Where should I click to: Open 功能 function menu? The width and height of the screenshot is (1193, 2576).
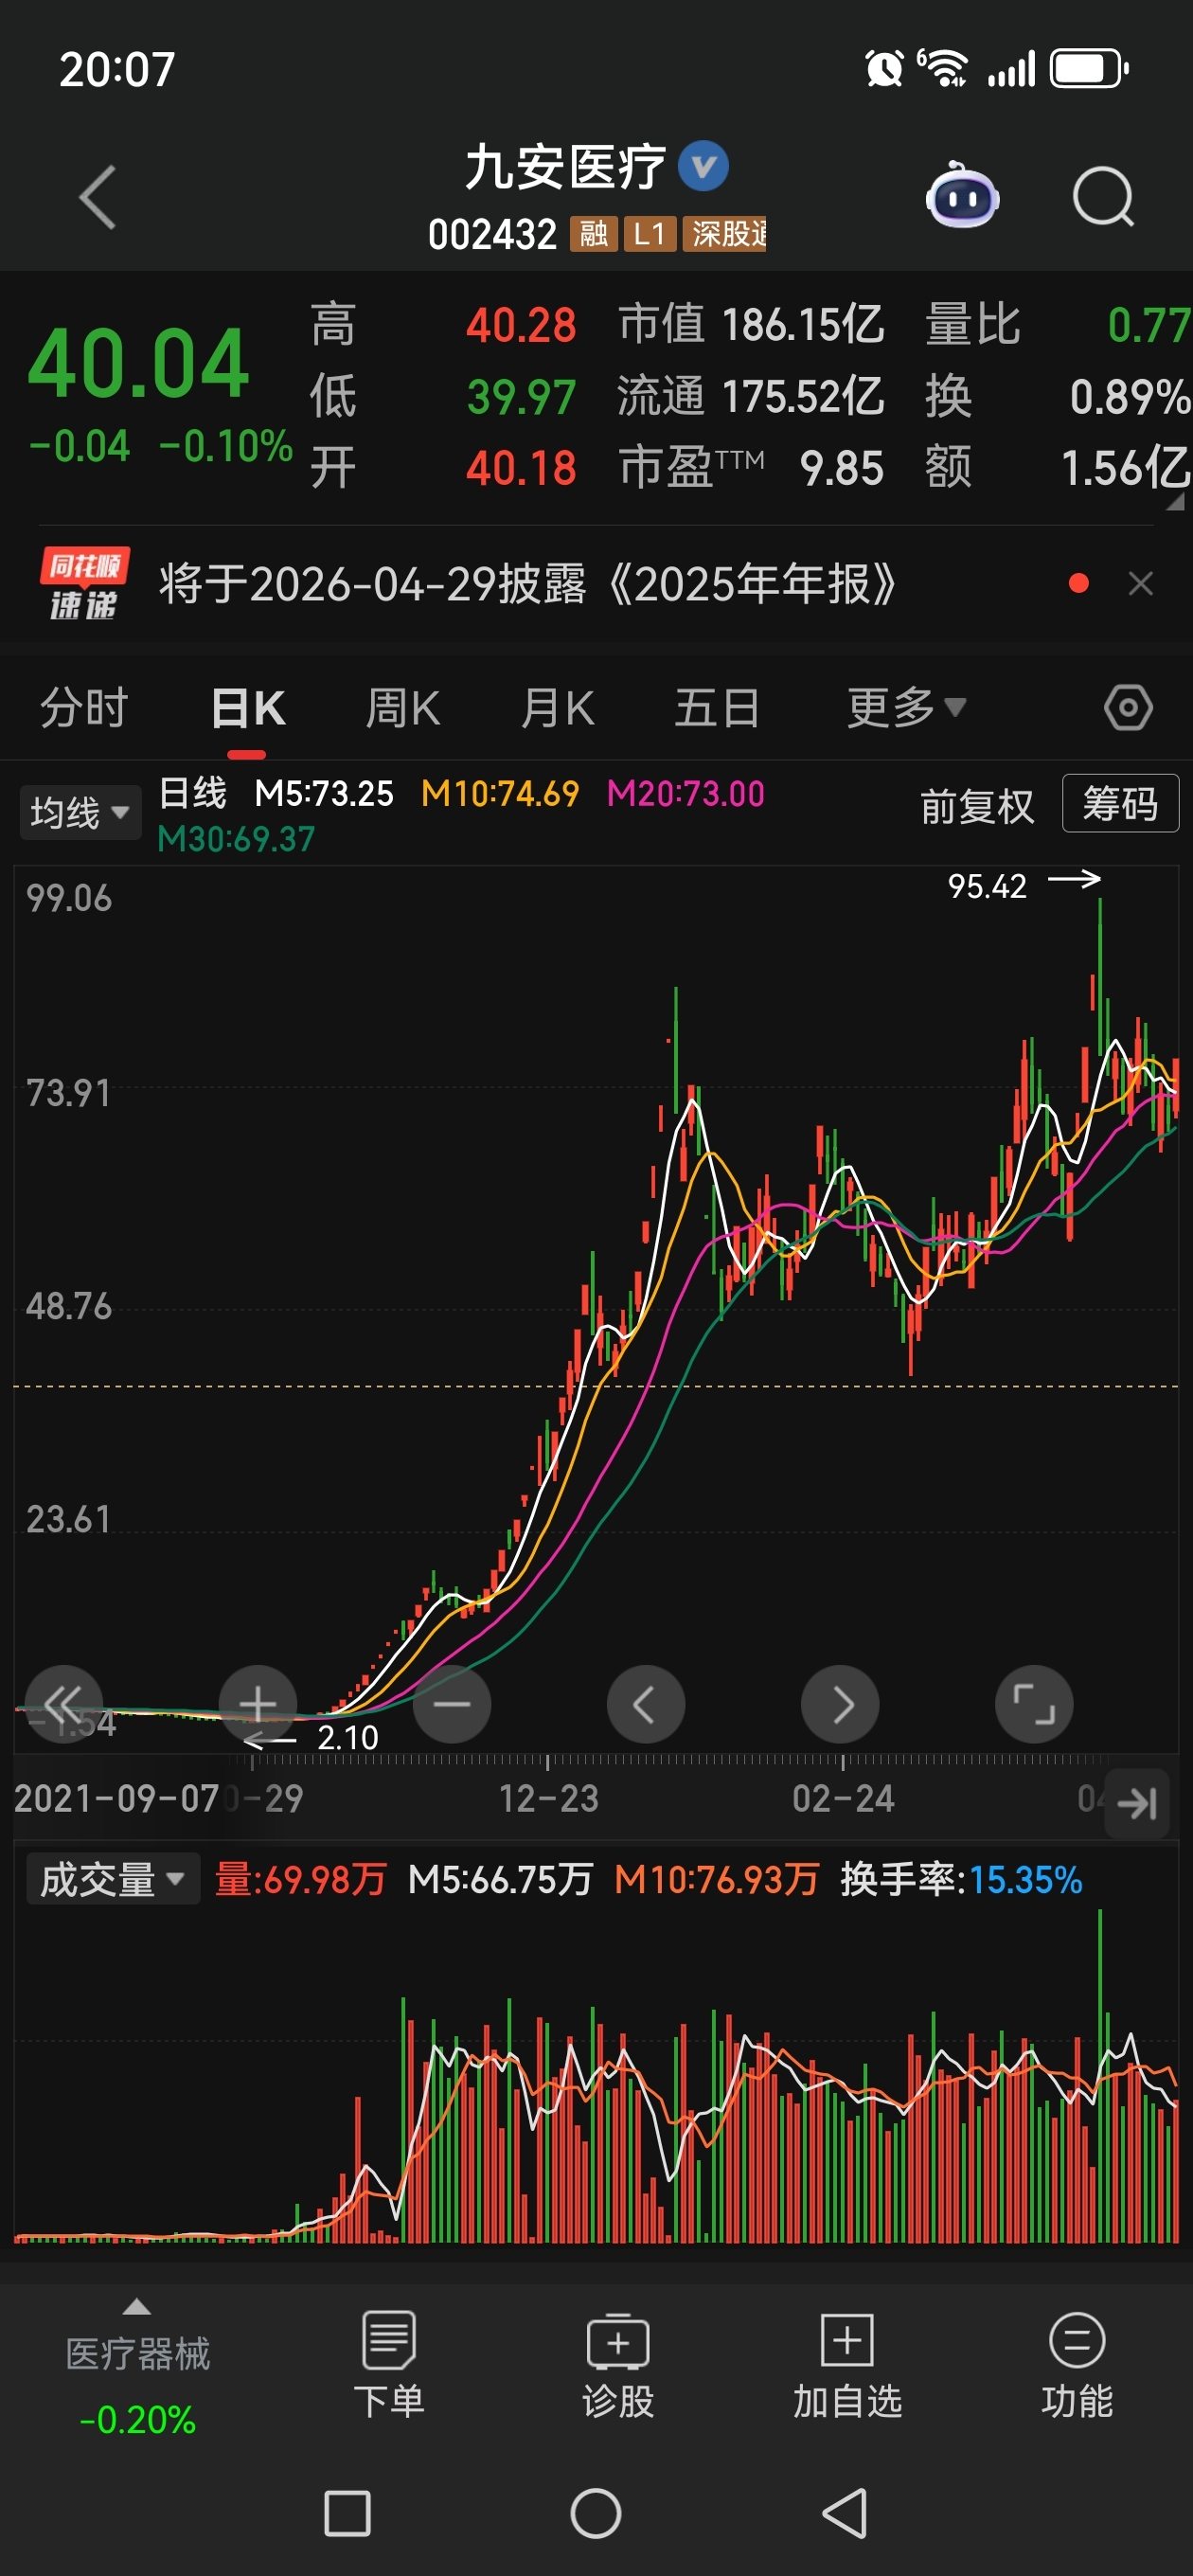[x=1077, y=2366]
